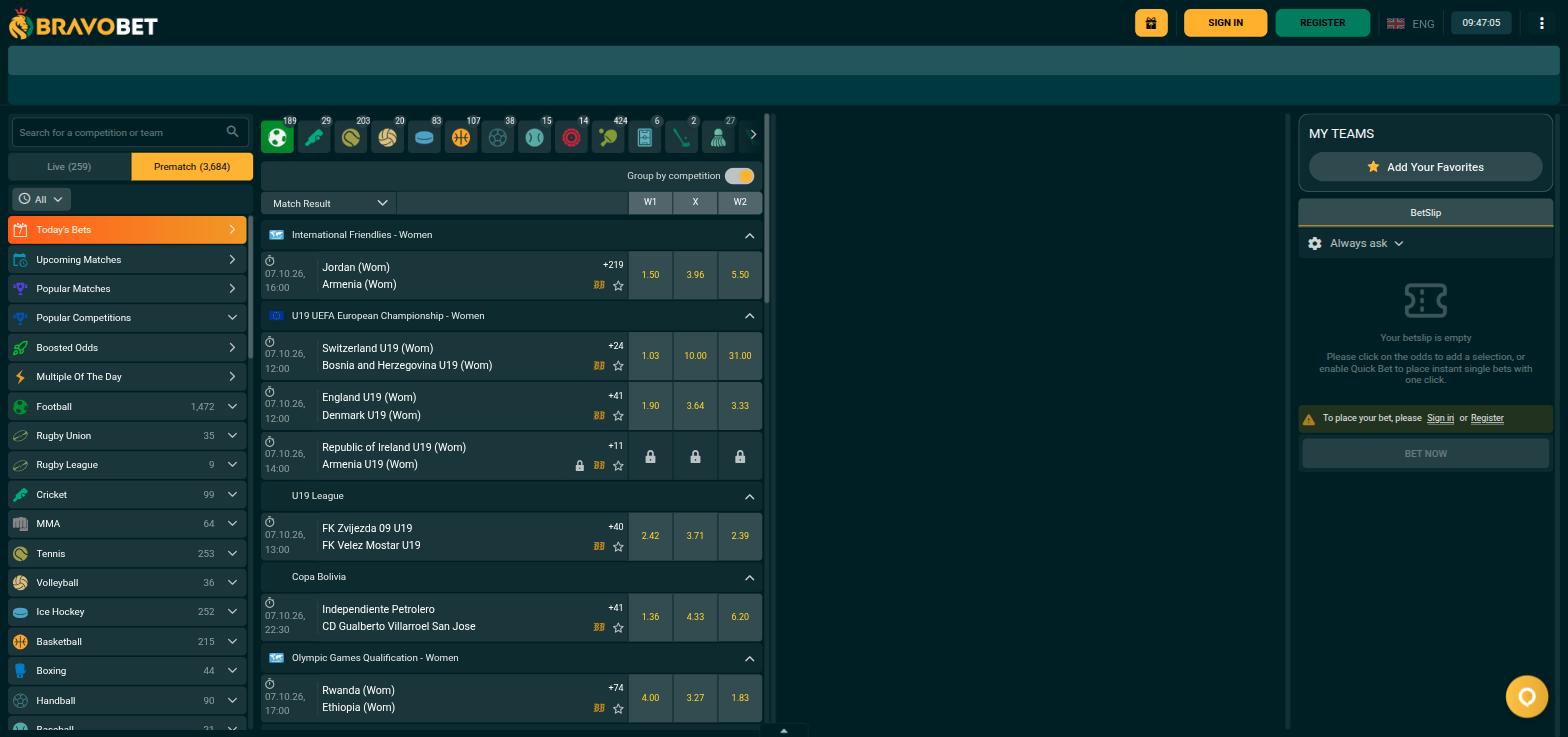Select the volleyball icon with count 20

387,137
